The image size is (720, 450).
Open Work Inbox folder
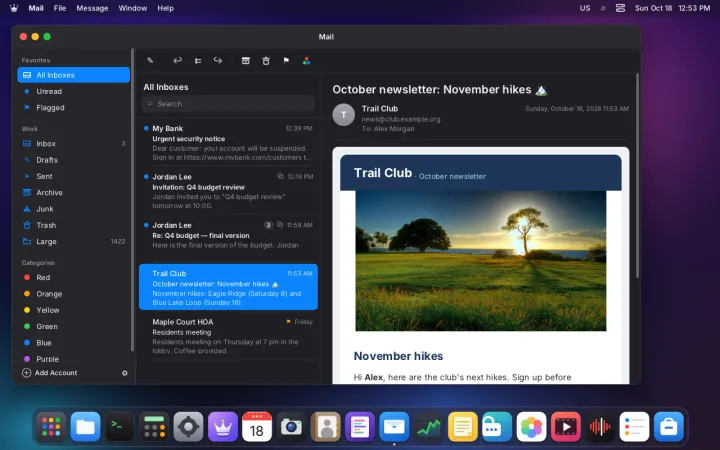[73, 144]
